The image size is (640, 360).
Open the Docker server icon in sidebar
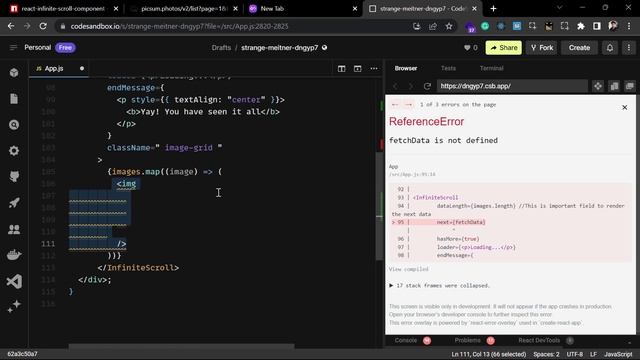(x=14, y=255)
